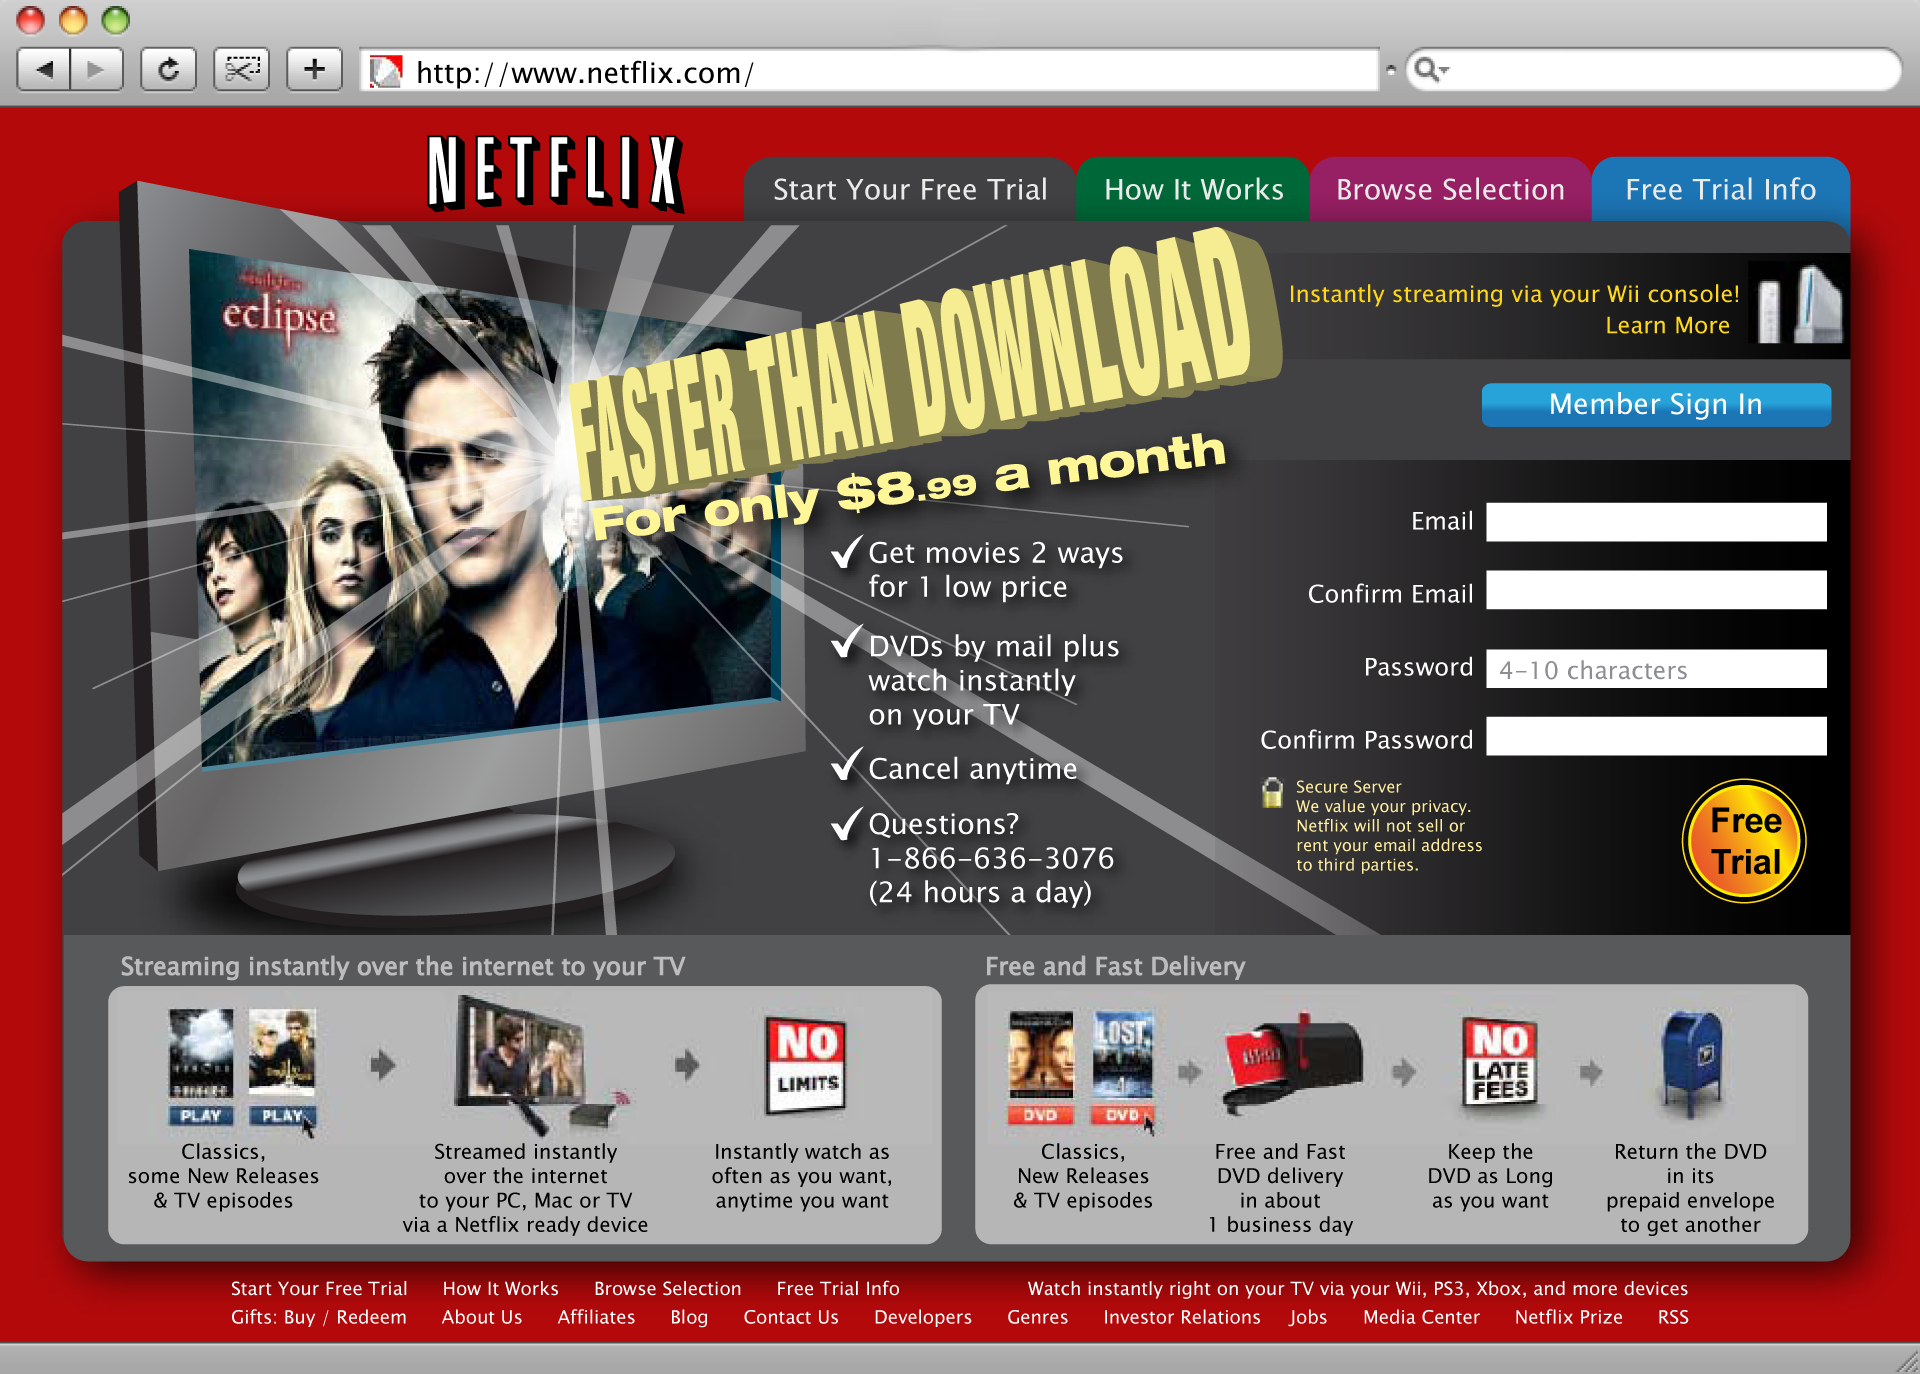The height and width of the screenshot is (1374, 1920).
Task: Open the Free Trial Info tab
Action: click(1720, 189)
